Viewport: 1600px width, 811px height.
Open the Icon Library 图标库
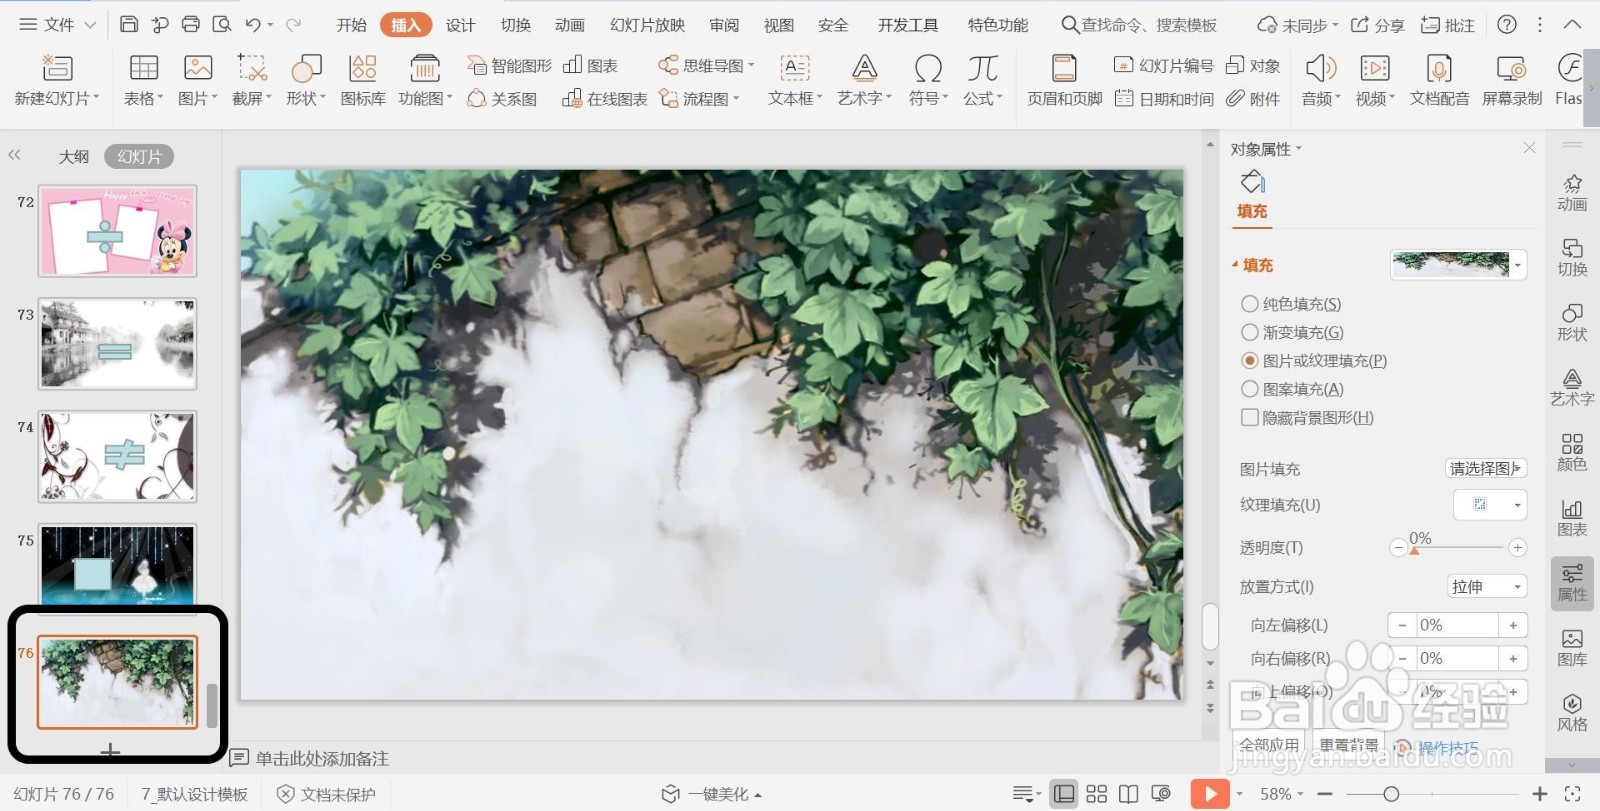click(x=363, y=80)
